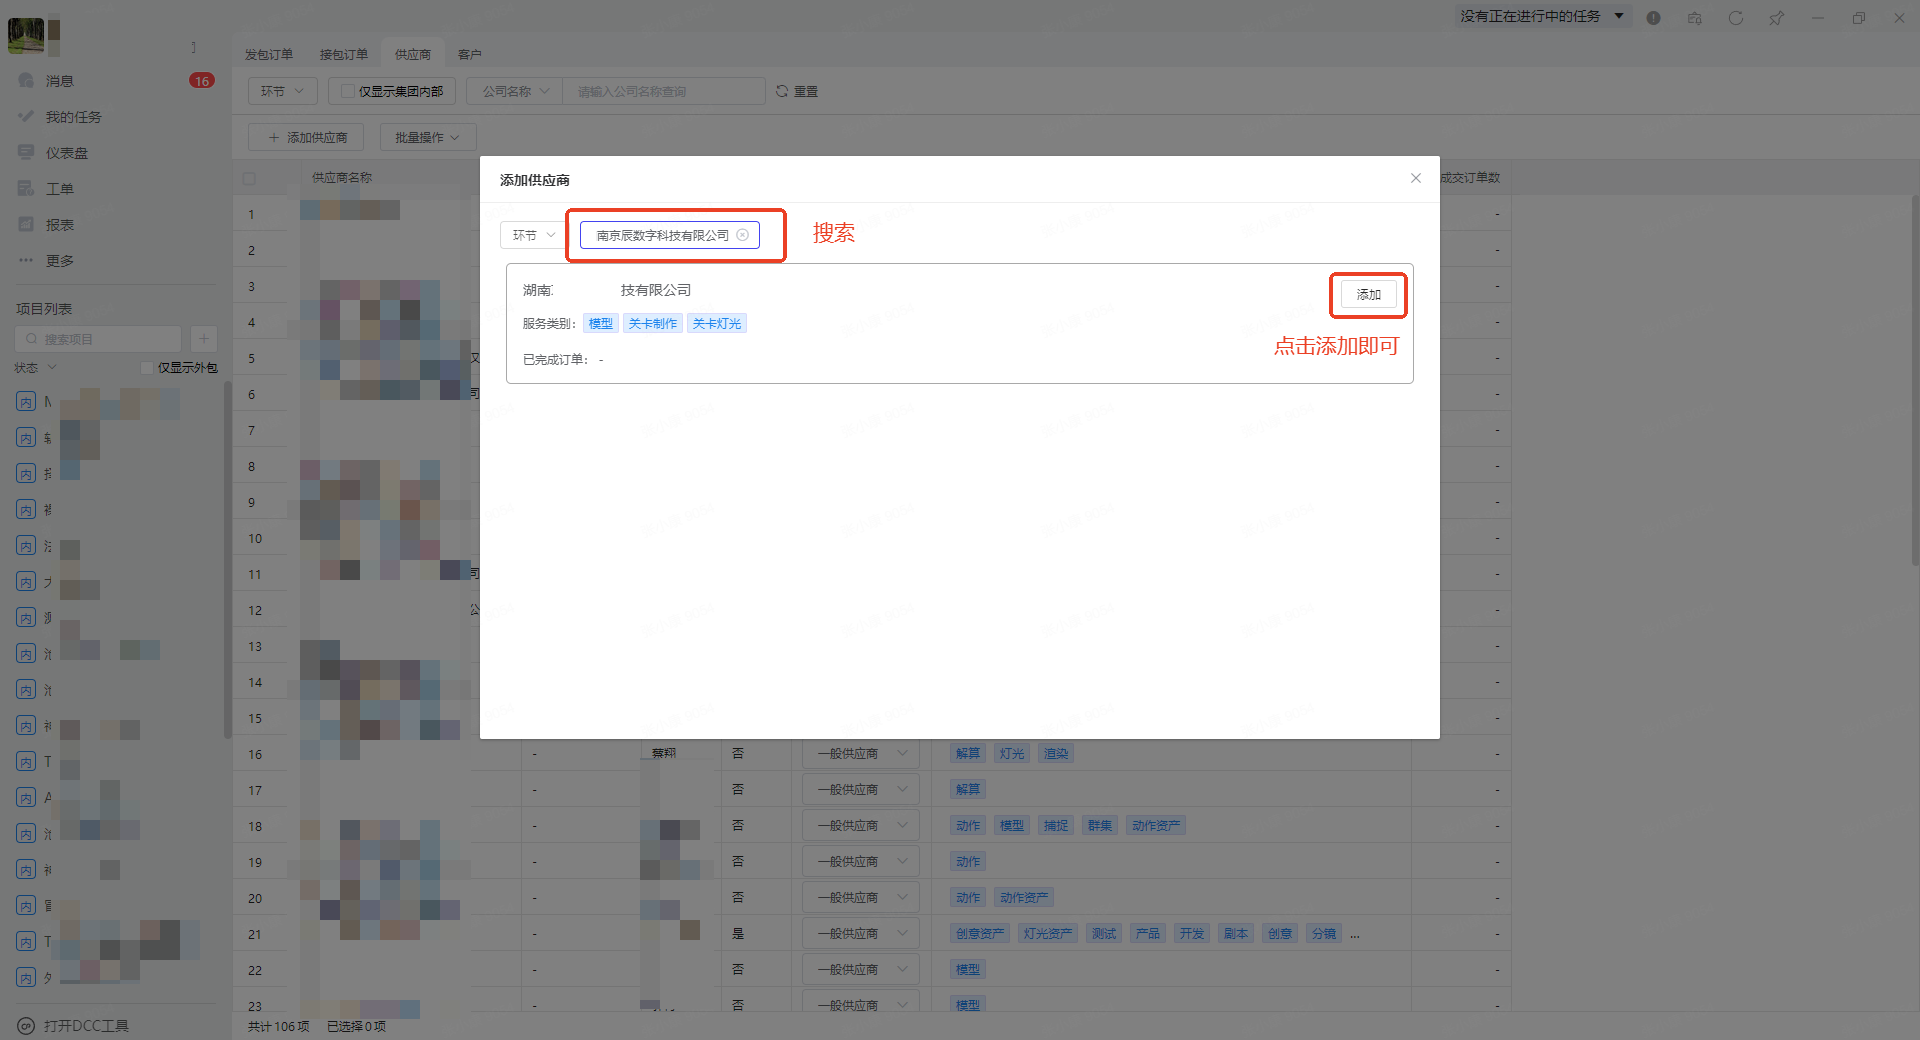Click the 我的任务 checkmark icon

click(26, 117)
